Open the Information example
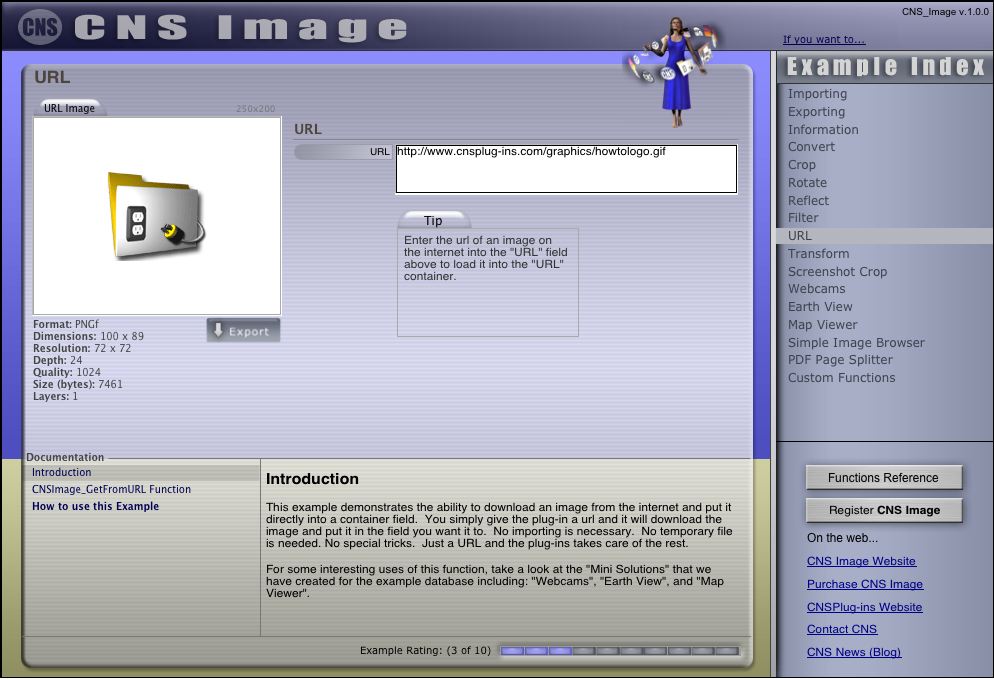The image size is (994, 679). [x=823, y=129]
